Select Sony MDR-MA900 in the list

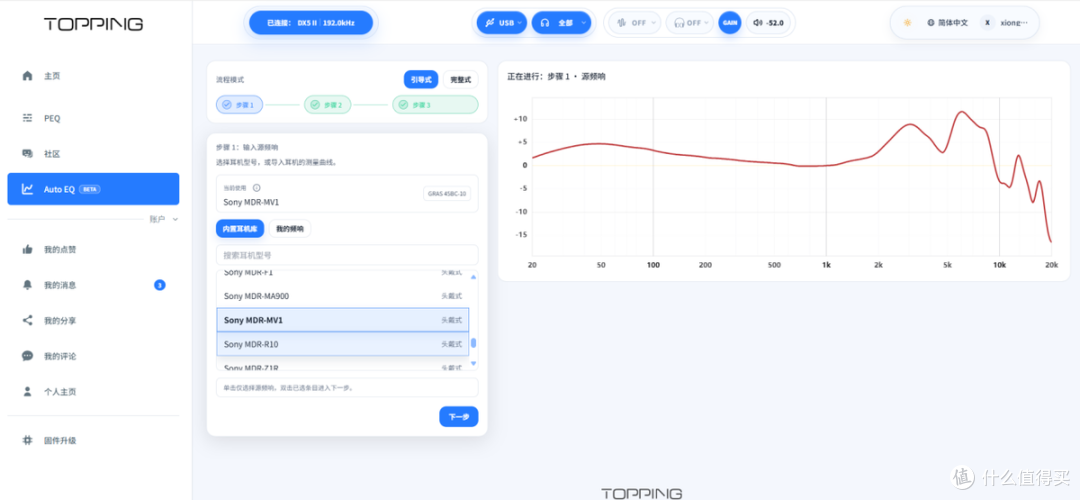[x=342, y=296]
